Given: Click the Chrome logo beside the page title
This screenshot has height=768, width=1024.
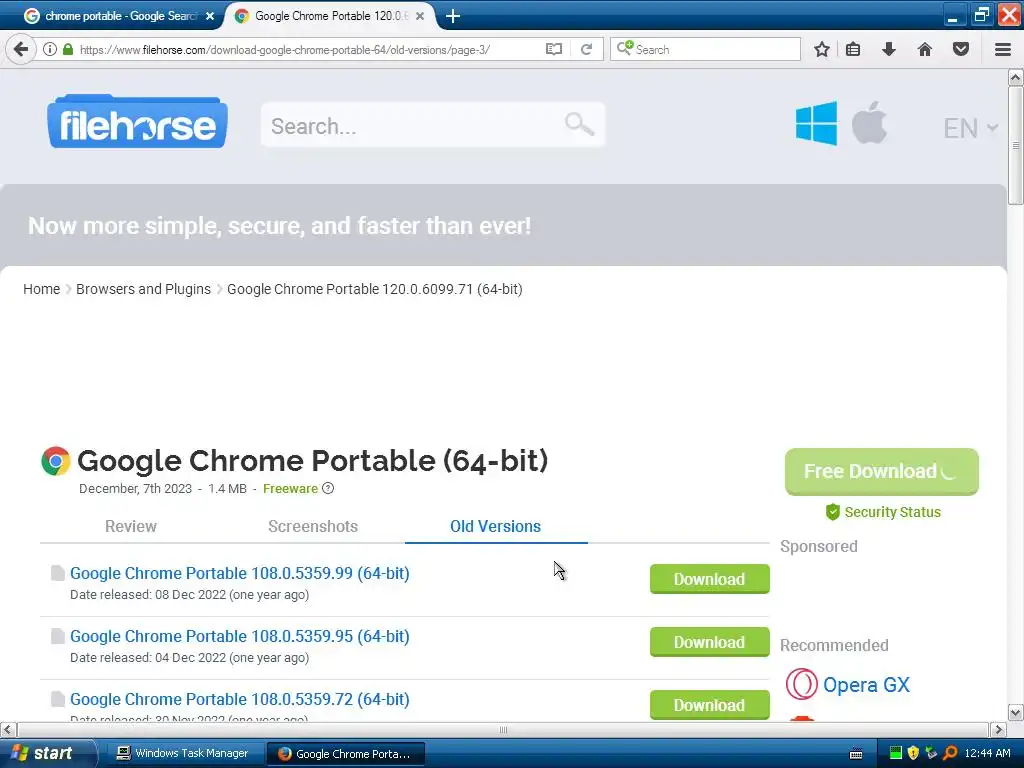Looking at the screenshot, I should tap(56, 460).
